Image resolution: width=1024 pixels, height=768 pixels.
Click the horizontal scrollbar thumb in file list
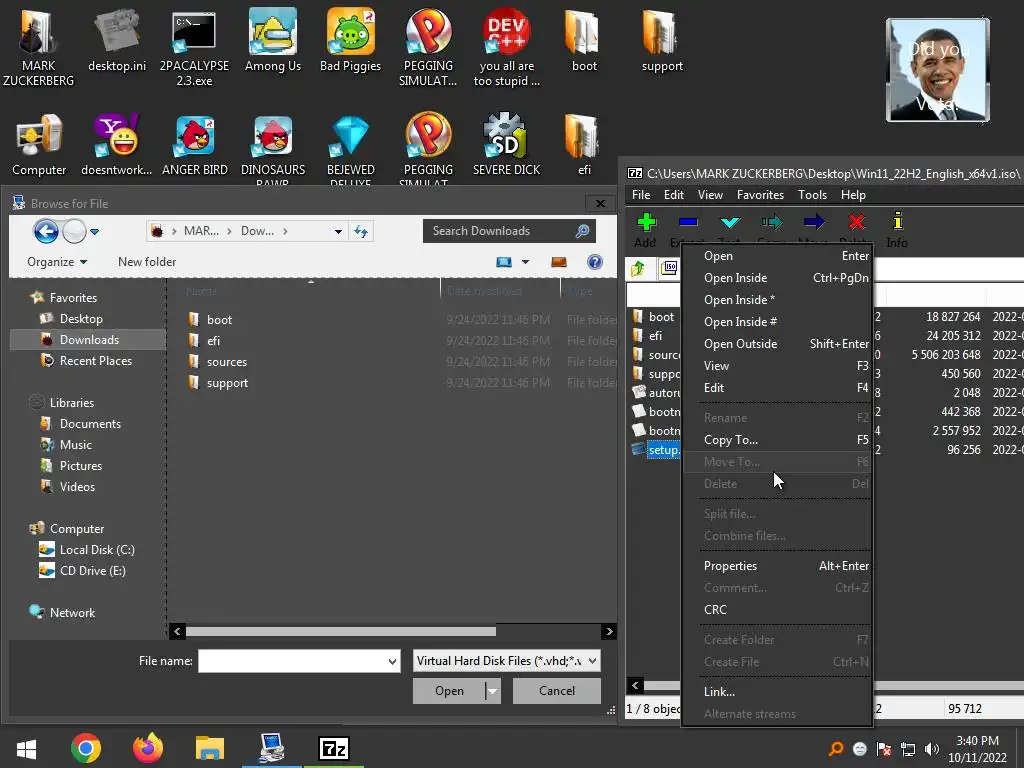[340, 632]
